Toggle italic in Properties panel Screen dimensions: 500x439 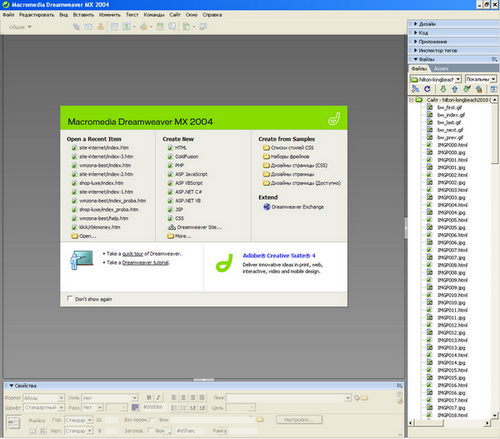point(158,397)
